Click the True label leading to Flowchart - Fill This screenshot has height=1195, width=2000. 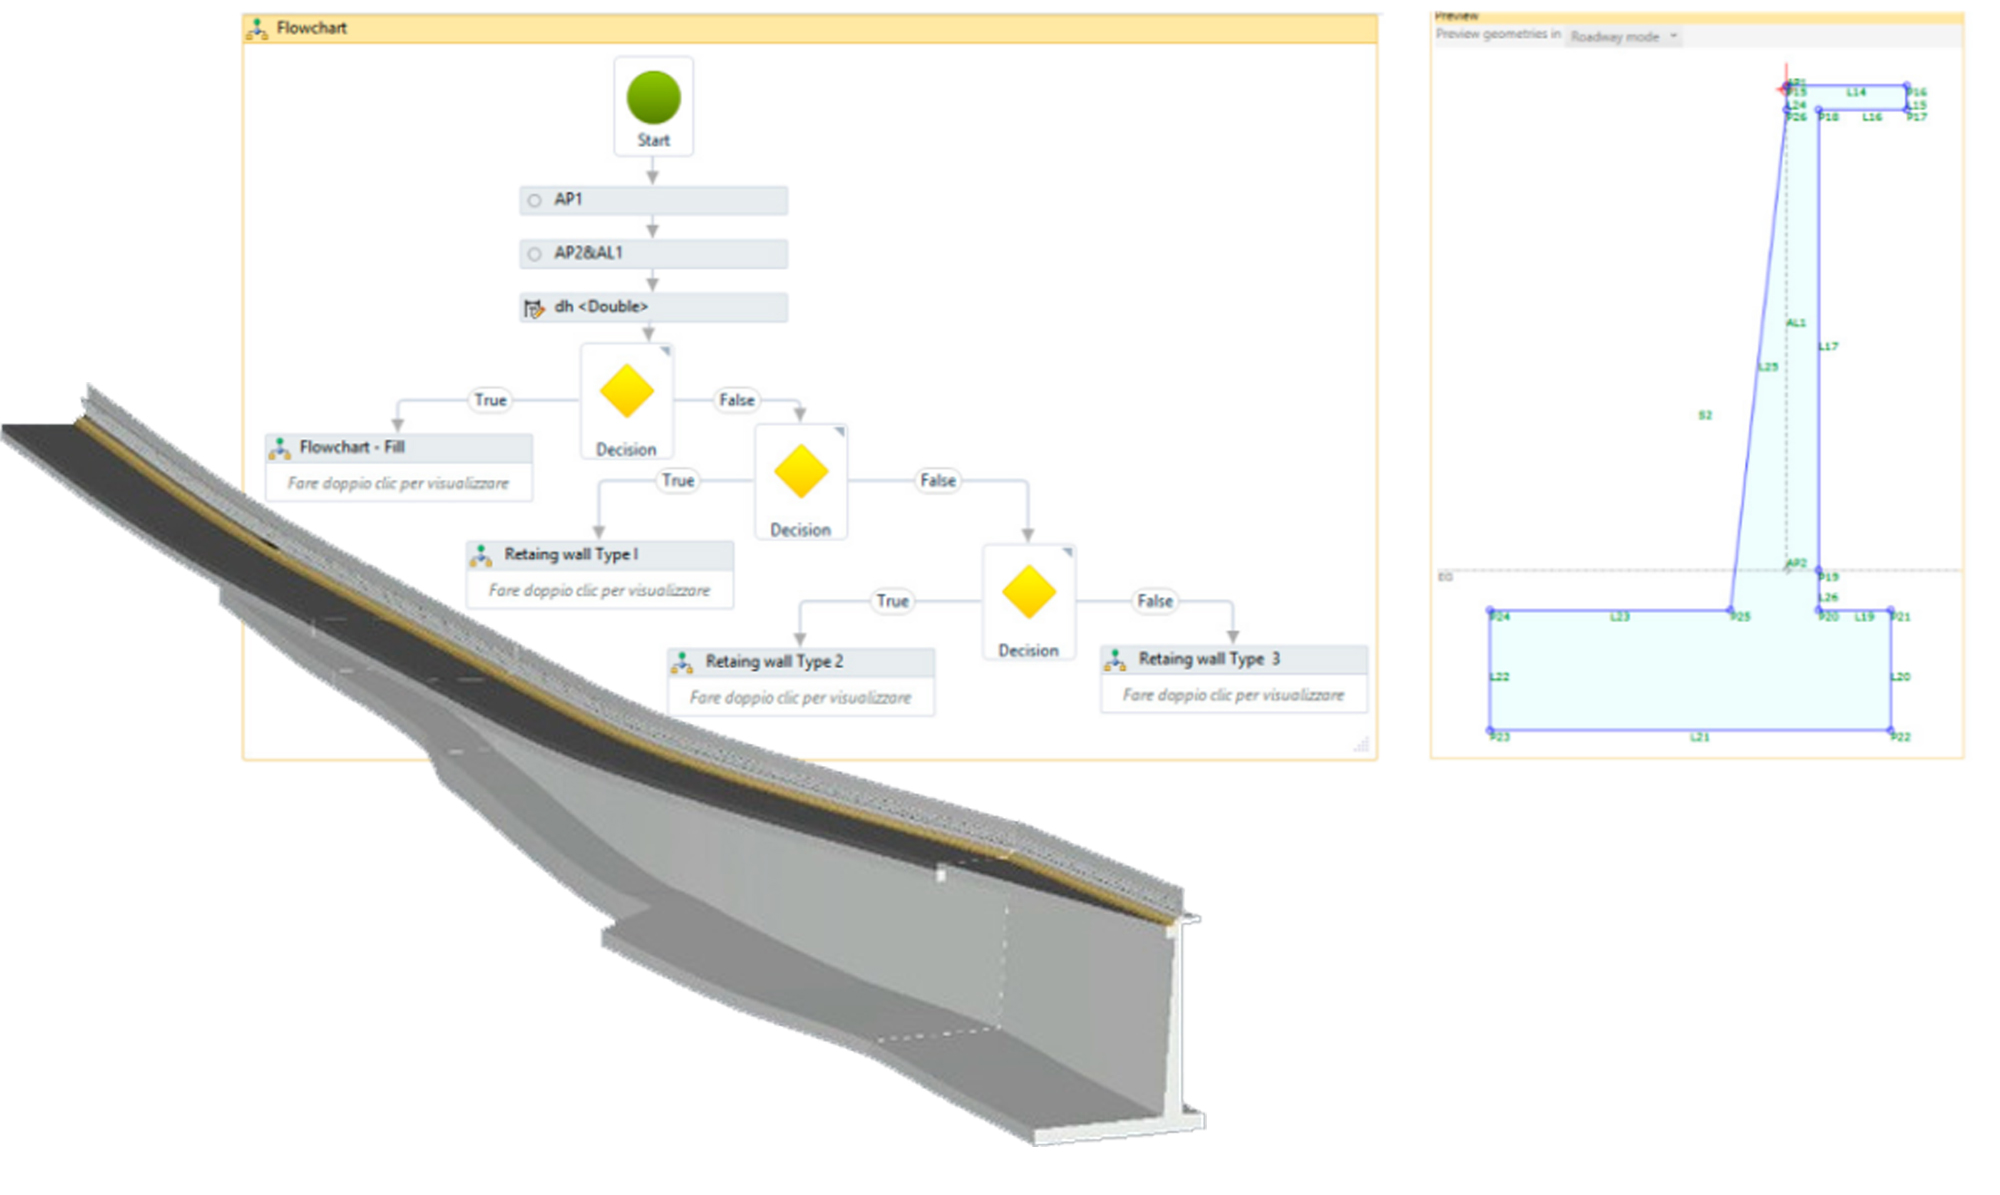490,400
